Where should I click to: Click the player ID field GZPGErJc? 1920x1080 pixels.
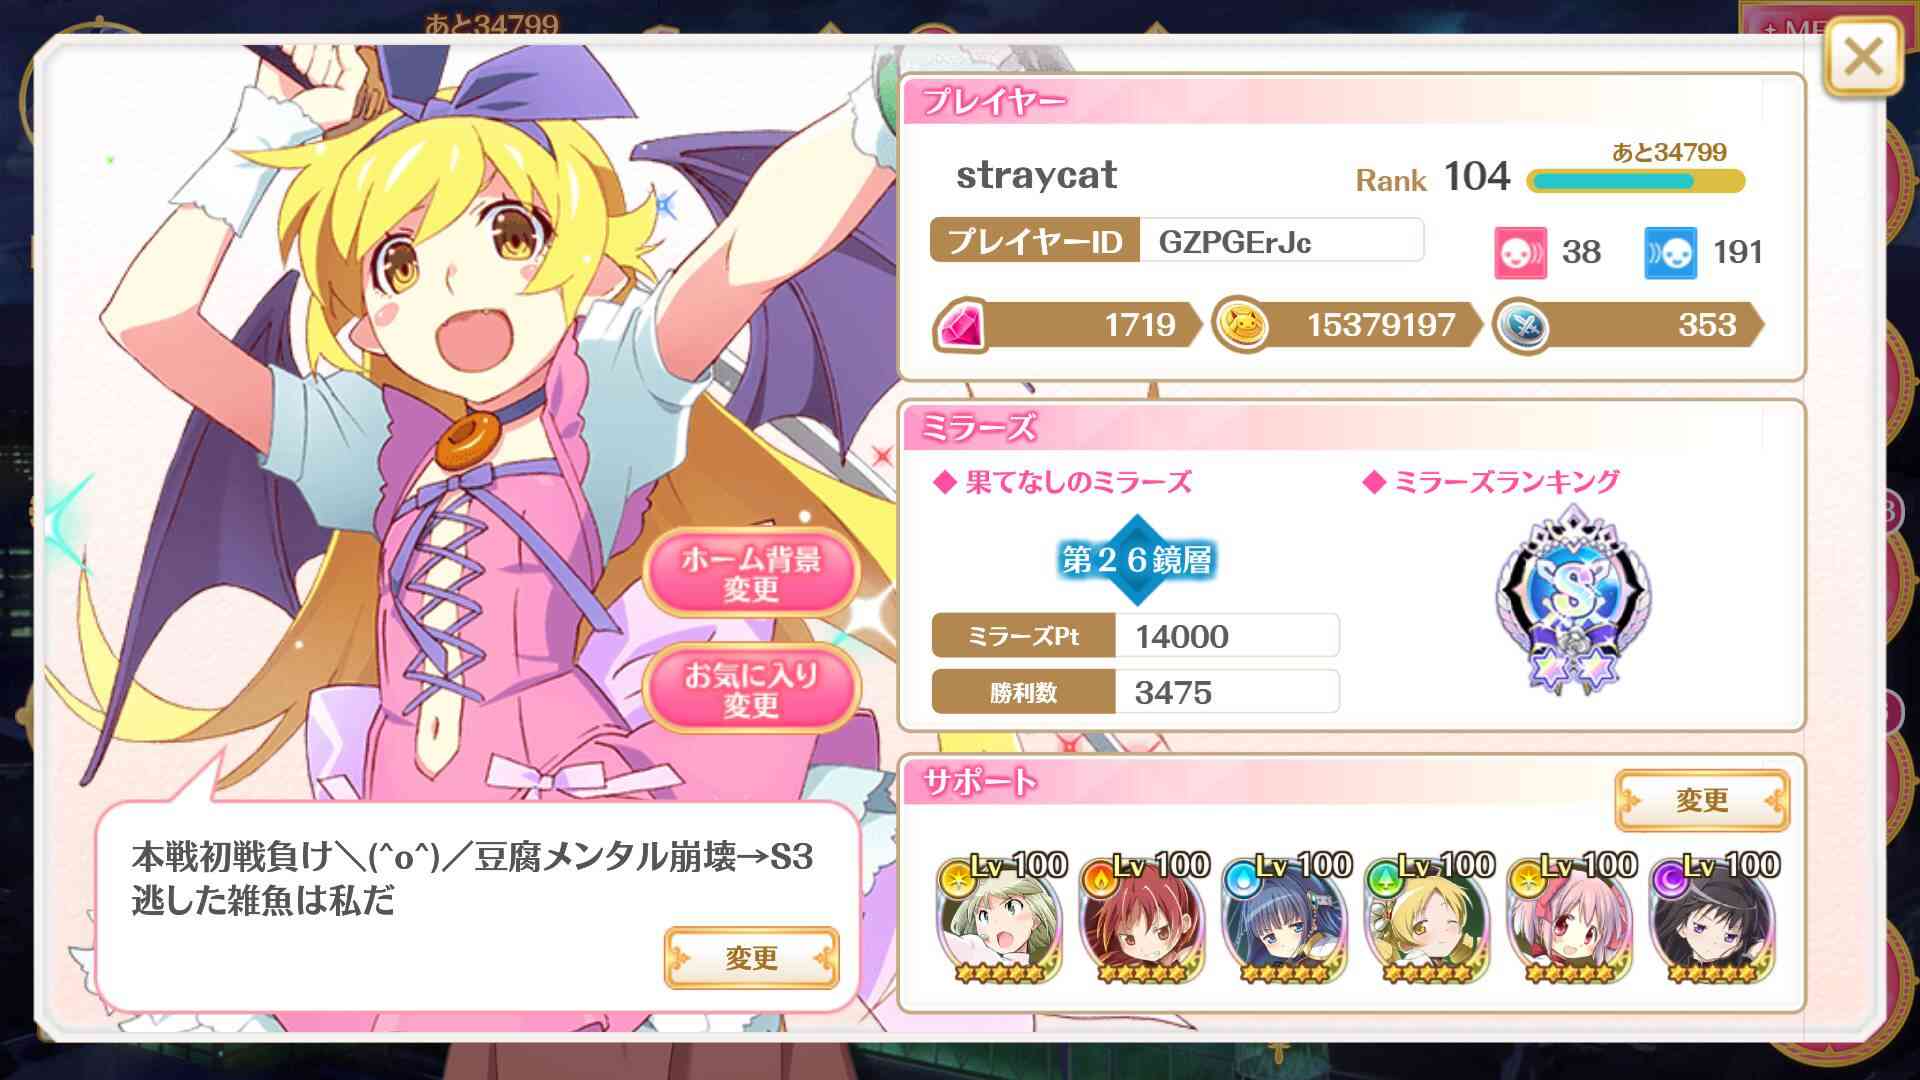(x=1281, y=241)
